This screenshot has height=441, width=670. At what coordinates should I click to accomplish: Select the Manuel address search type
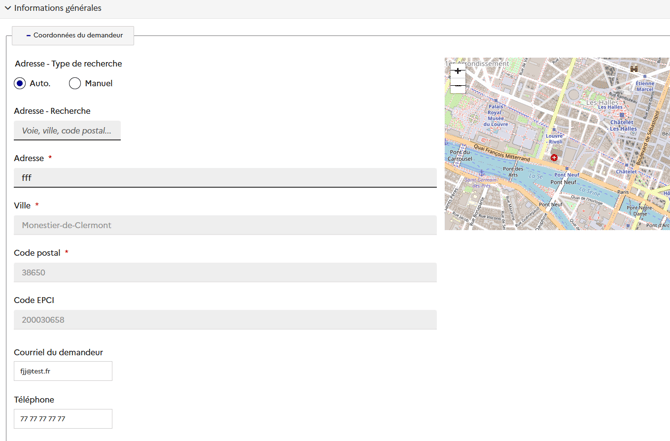point(75,84)
